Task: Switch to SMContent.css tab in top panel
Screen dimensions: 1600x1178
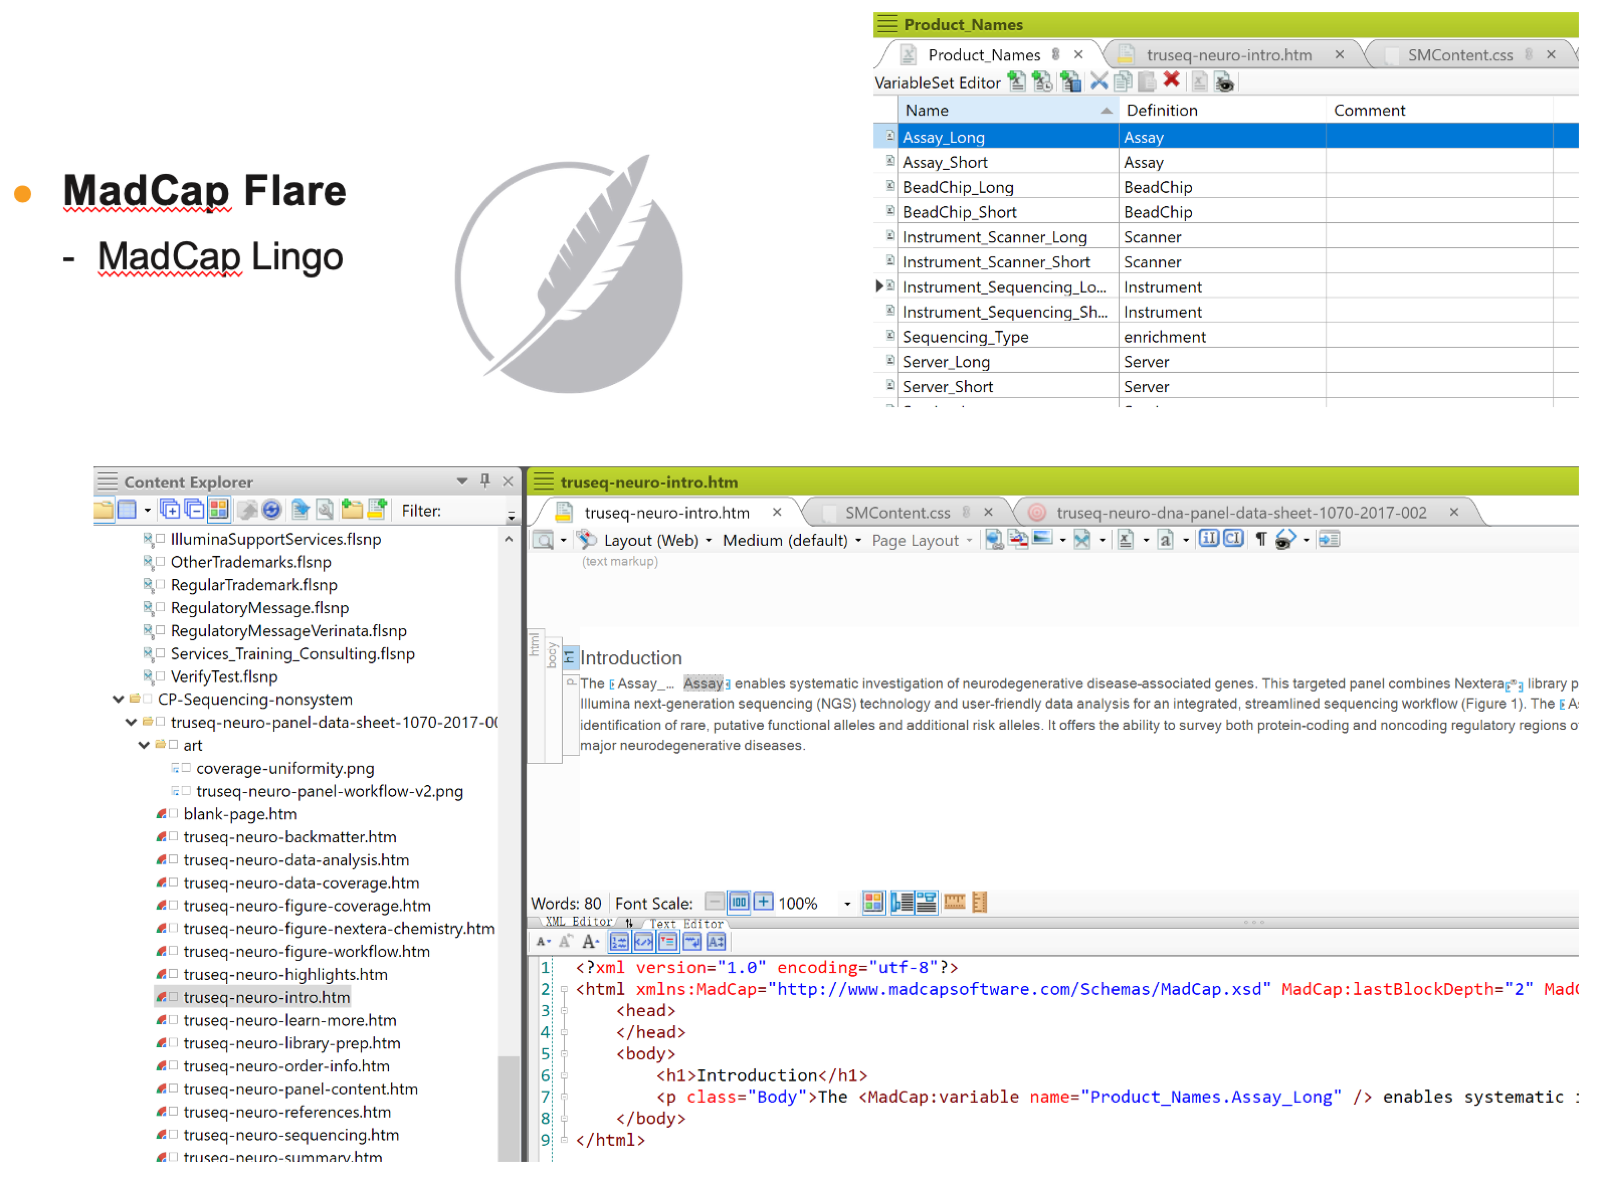Action: pyautogui.click(x=1460, y=55)
